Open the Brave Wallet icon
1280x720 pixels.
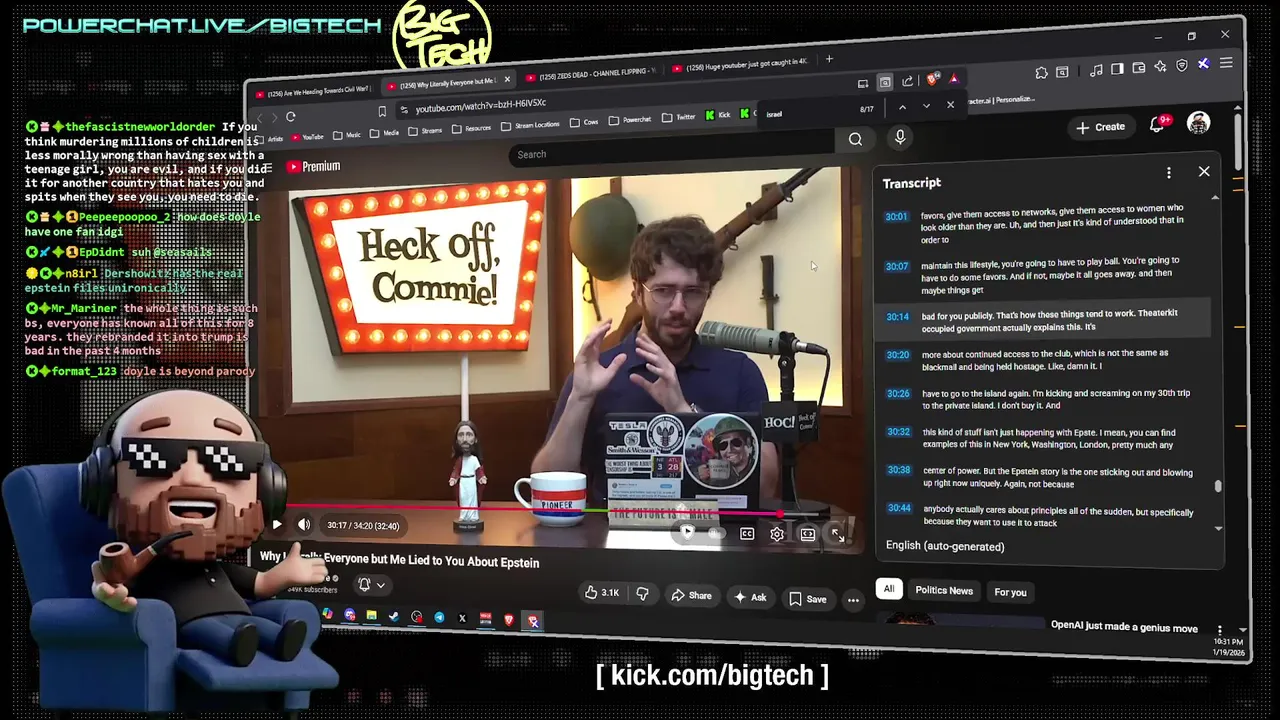[x=1138, y=67]
